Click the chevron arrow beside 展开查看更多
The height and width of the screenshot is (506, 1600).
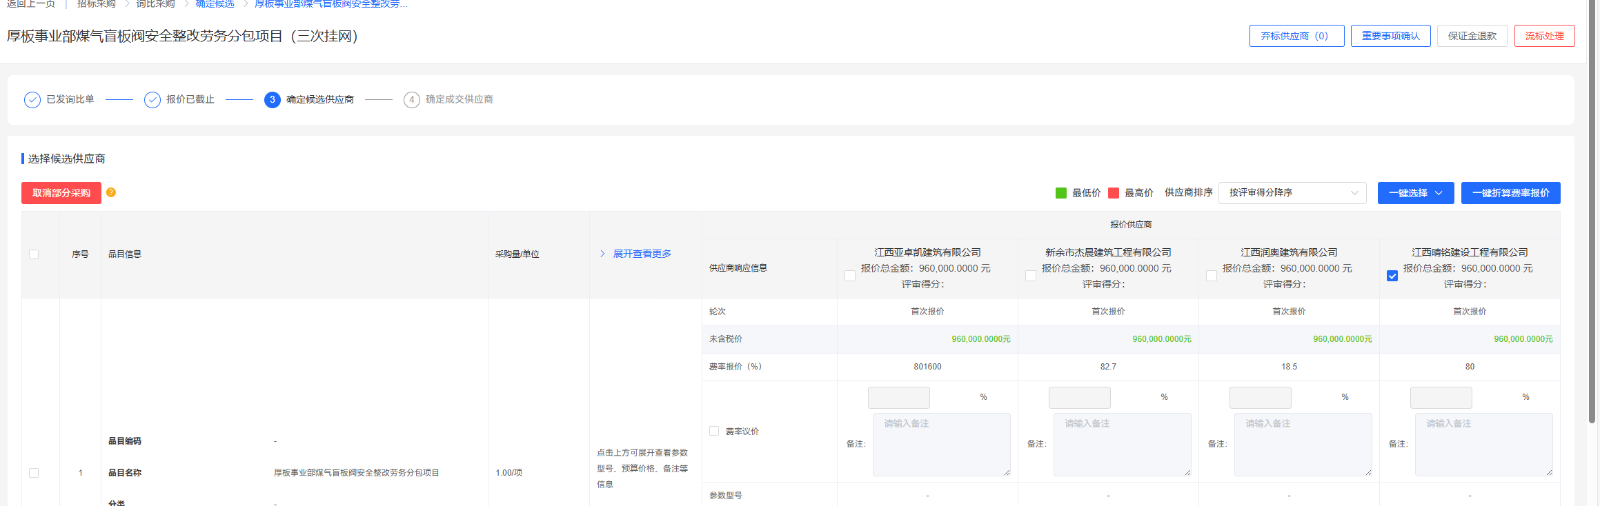pyautogui.click(x=602, y=254)
